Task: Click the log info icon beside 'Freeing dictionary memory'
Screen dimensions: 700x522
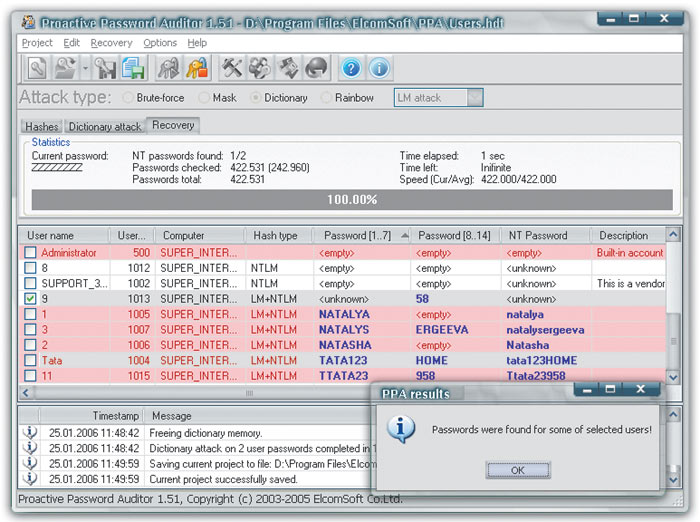Action: pyautogui.click(x=29, y=432)
